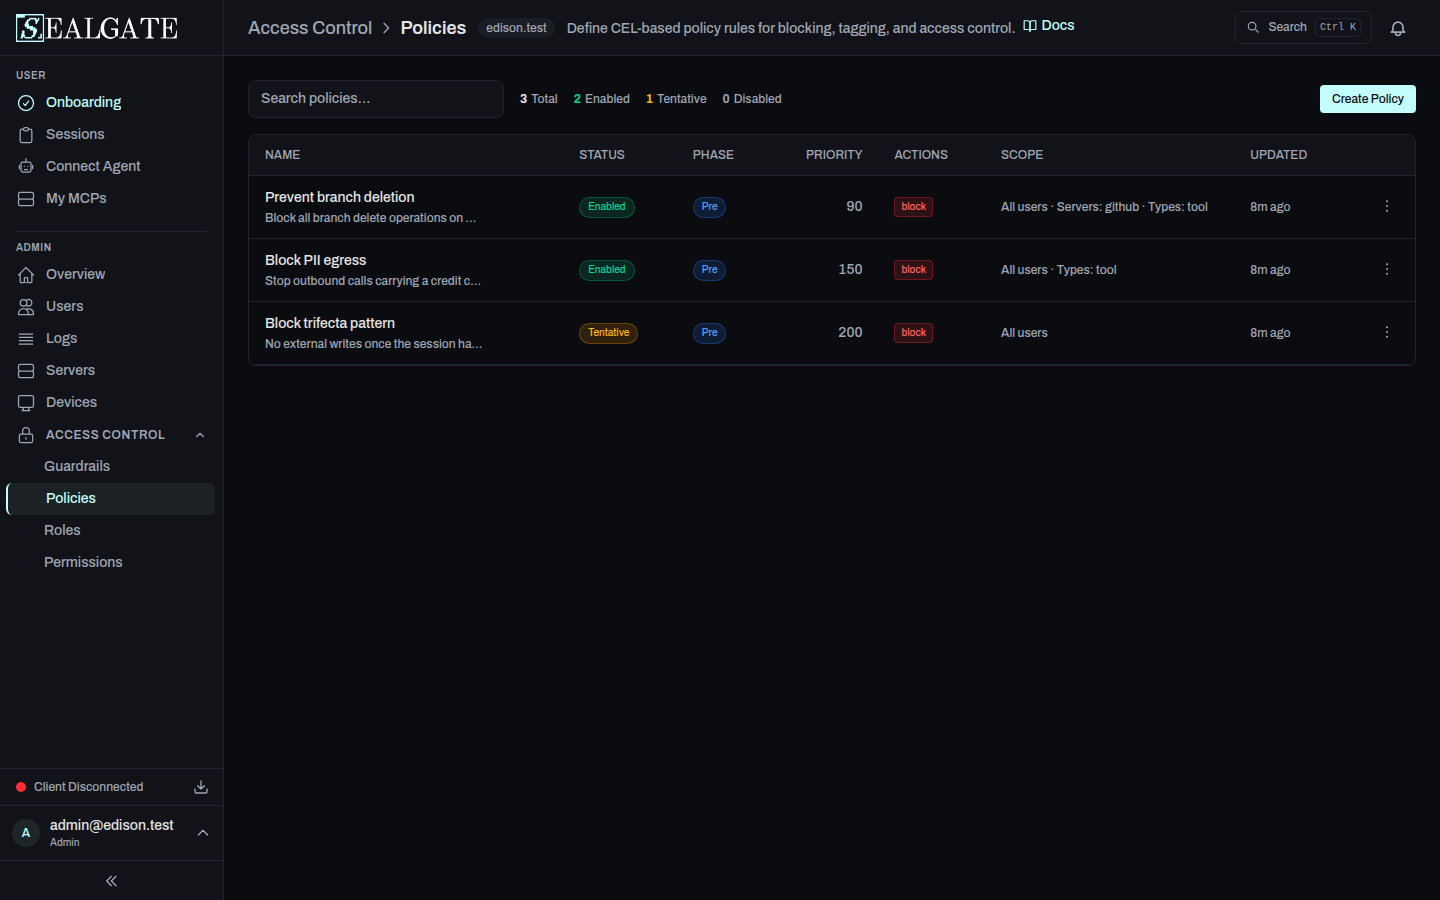Filter by 0 Disabled policies

[x=752, y=99]
